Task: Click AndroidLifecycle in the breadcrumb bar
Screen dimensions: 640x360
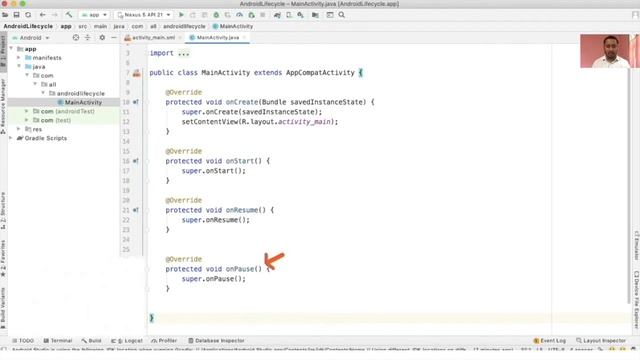Action: click(28, 26)
